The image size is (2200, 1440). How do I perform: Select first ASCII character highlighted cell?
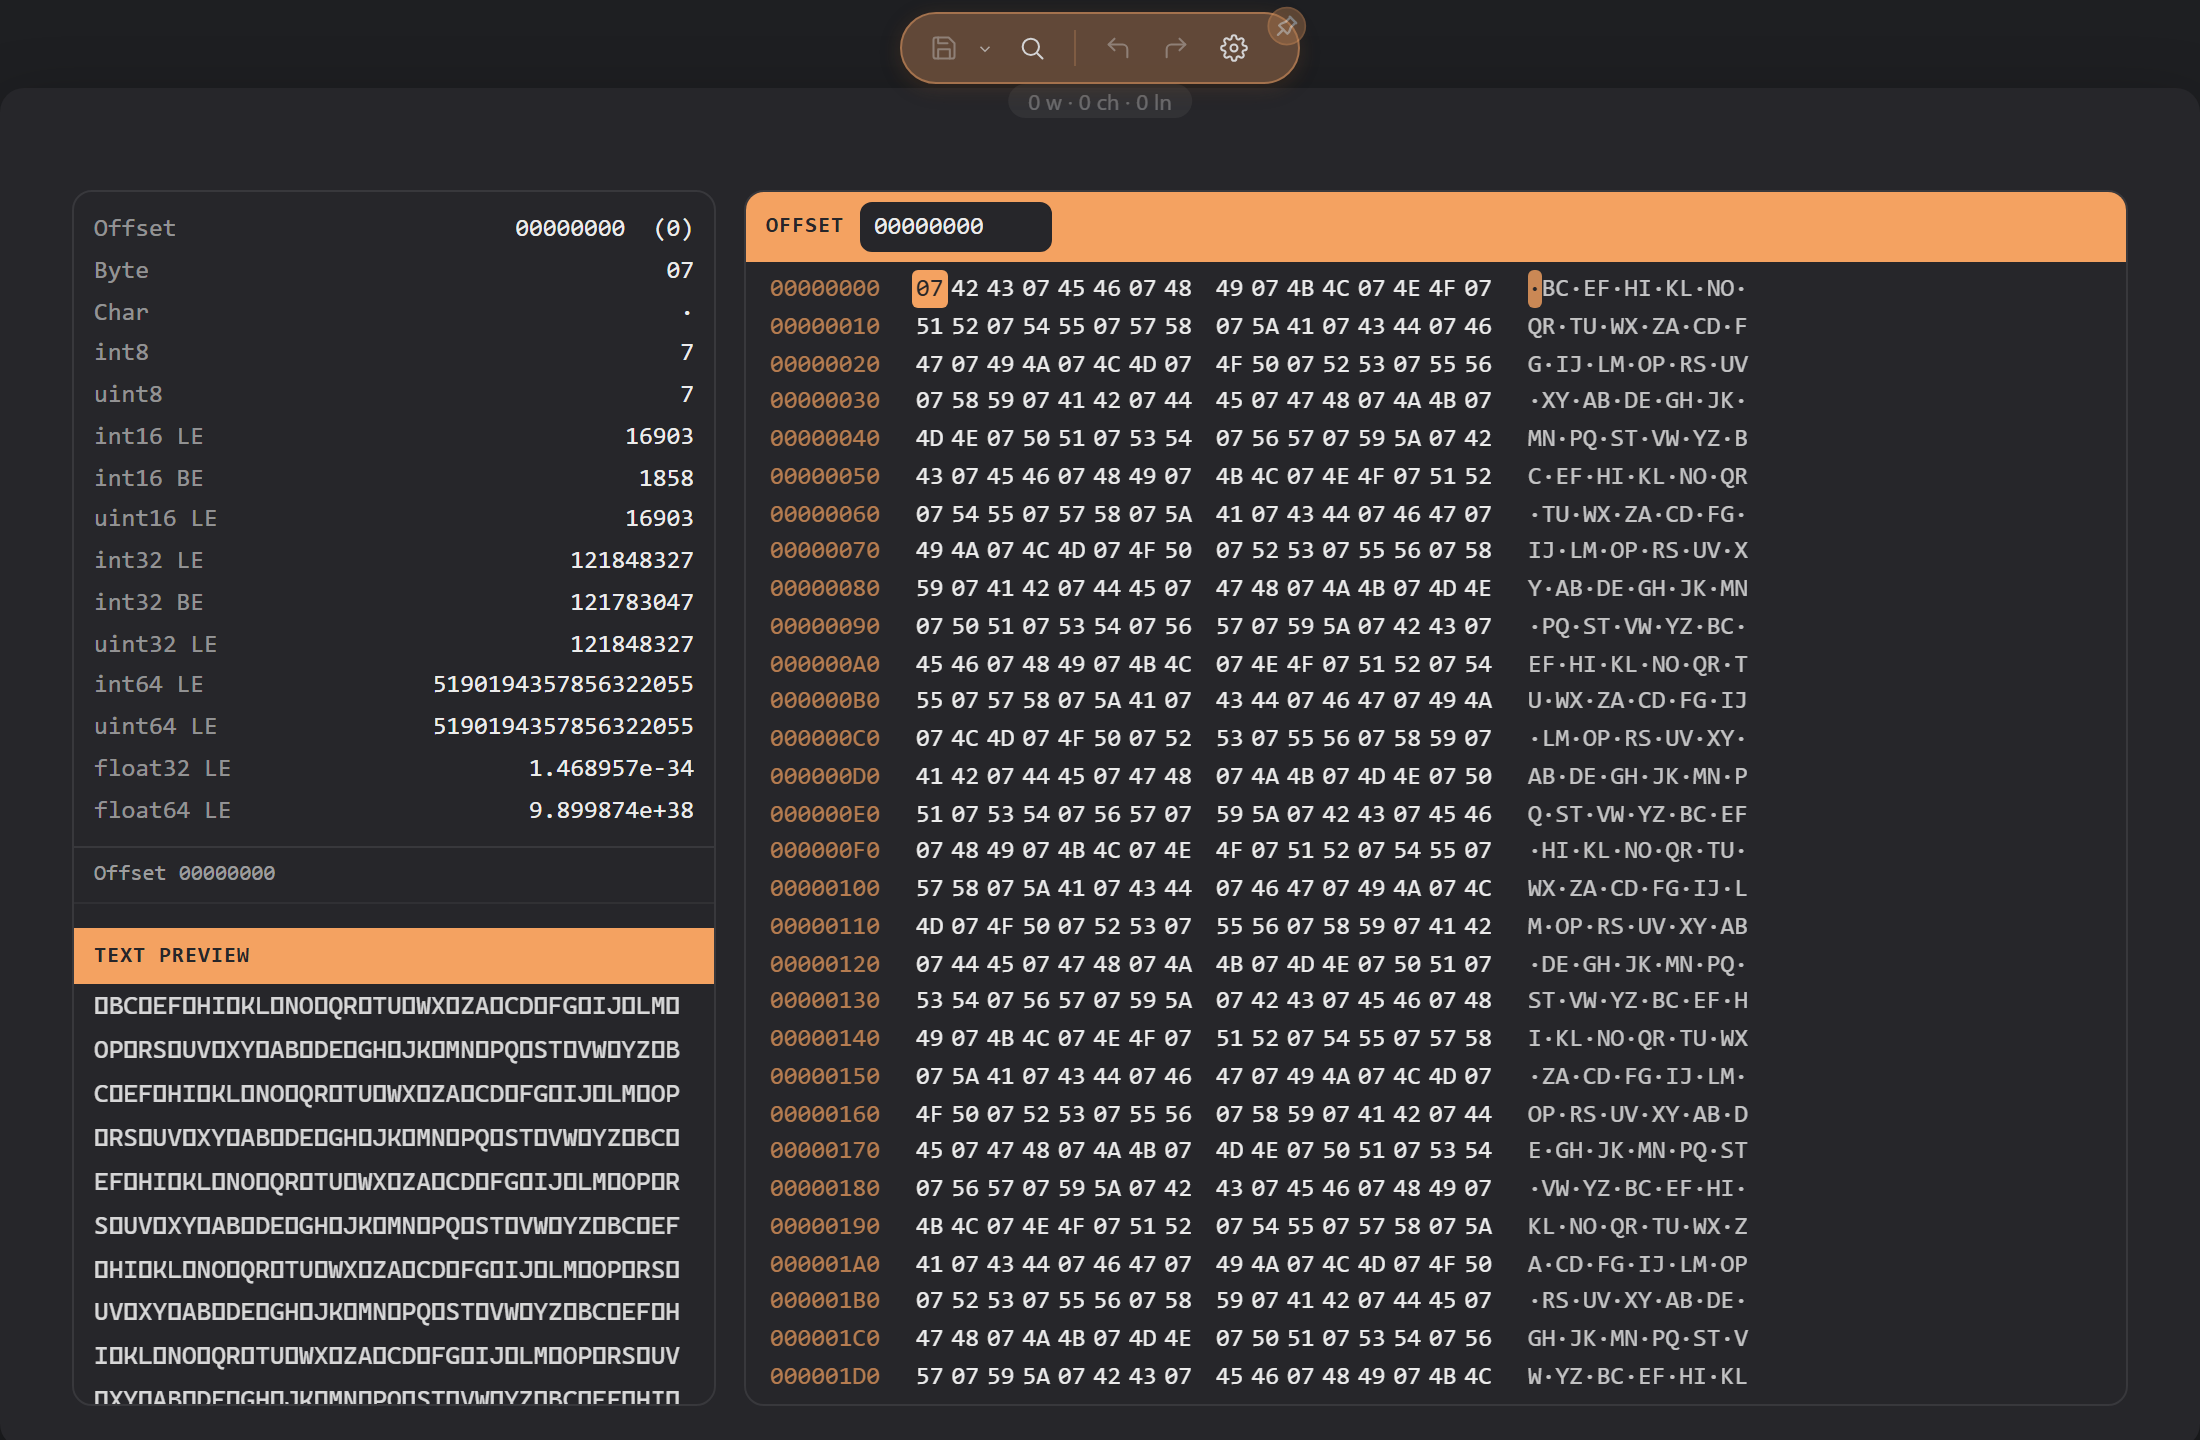click(1535, 289)
